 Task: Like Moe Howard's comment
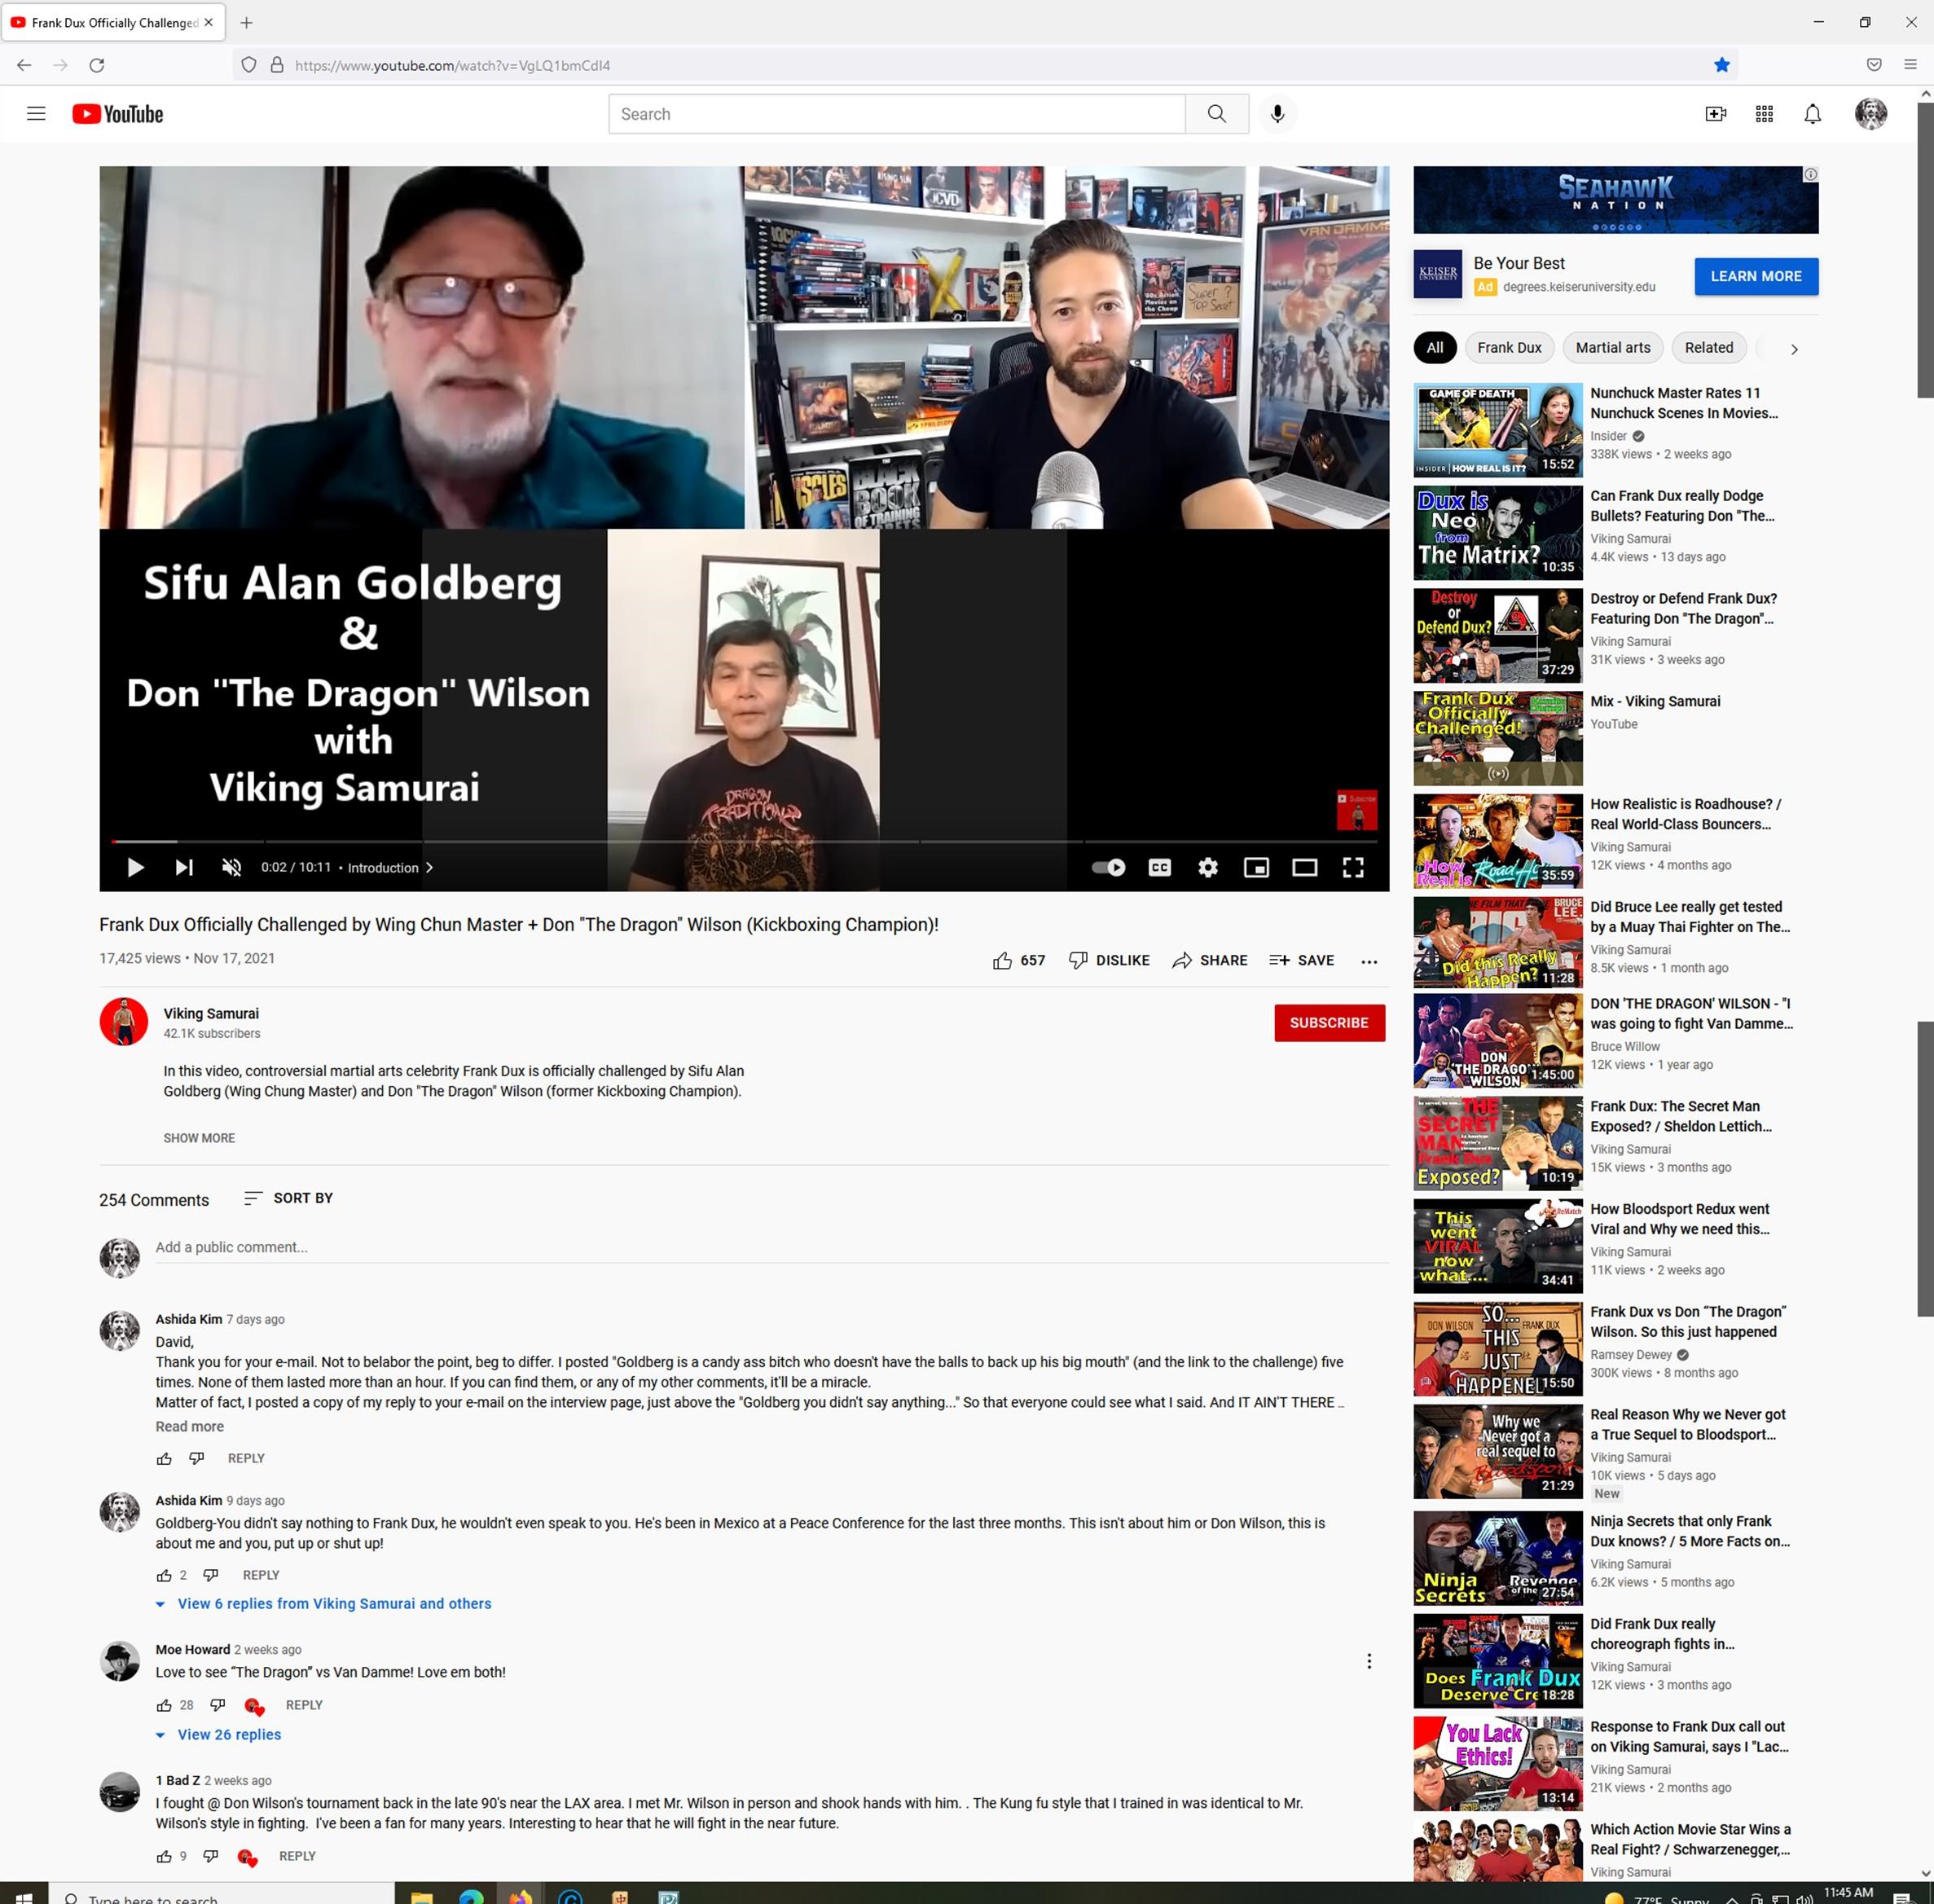pyautogui.click(x=164, y=1705)
